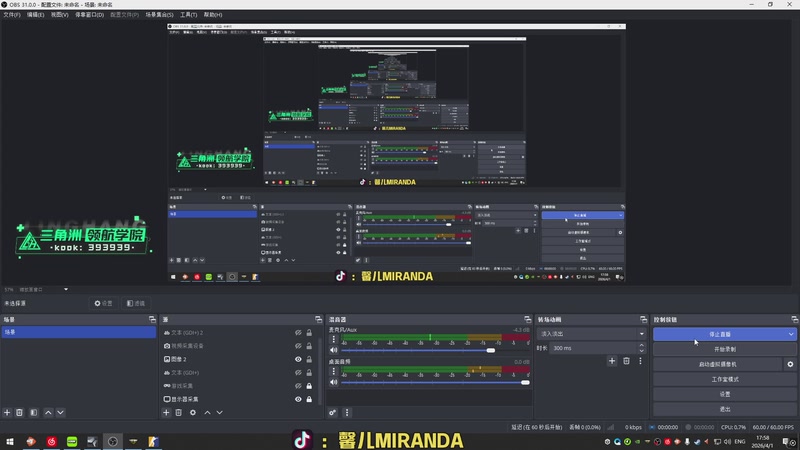Move scene down arrow in 场景 panel

[60, 412]
